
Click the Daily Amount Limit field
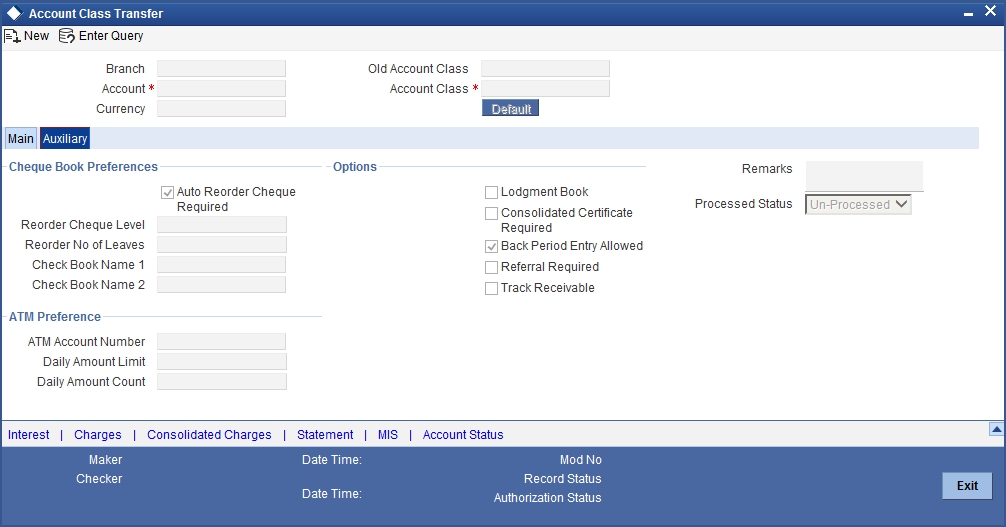(222, 361)
